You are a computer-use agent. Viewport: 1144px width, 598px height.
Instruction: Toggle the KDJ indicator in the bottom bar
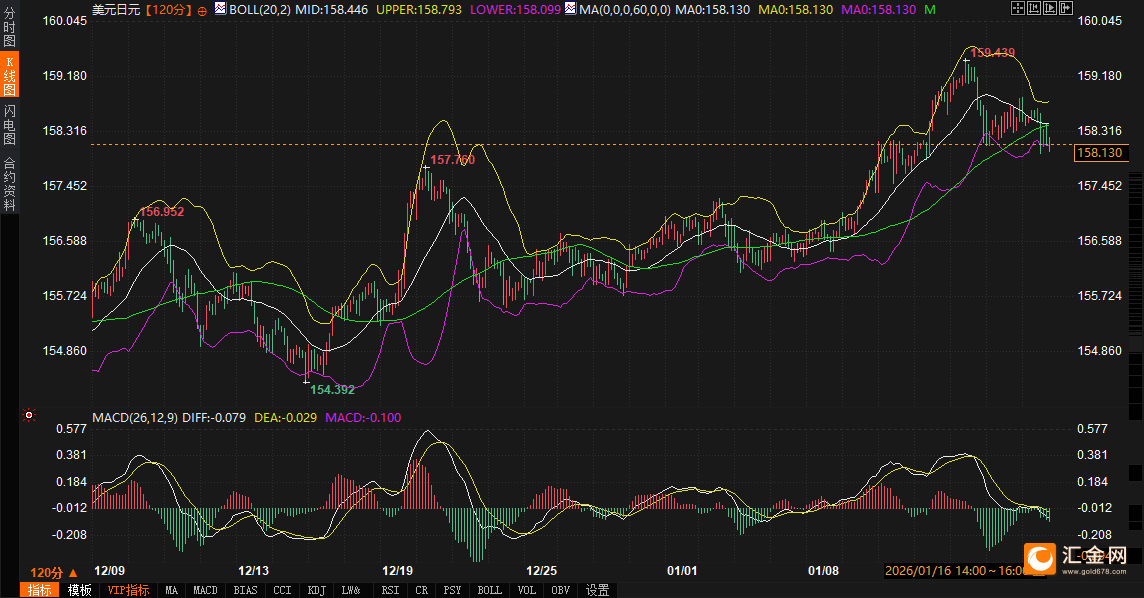(x=316, y=590)
